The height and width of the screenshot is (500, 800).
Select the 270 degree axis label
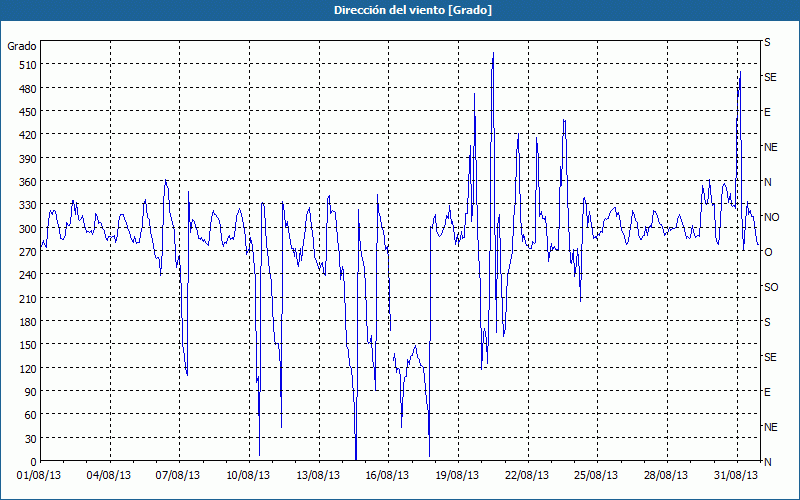27,252
